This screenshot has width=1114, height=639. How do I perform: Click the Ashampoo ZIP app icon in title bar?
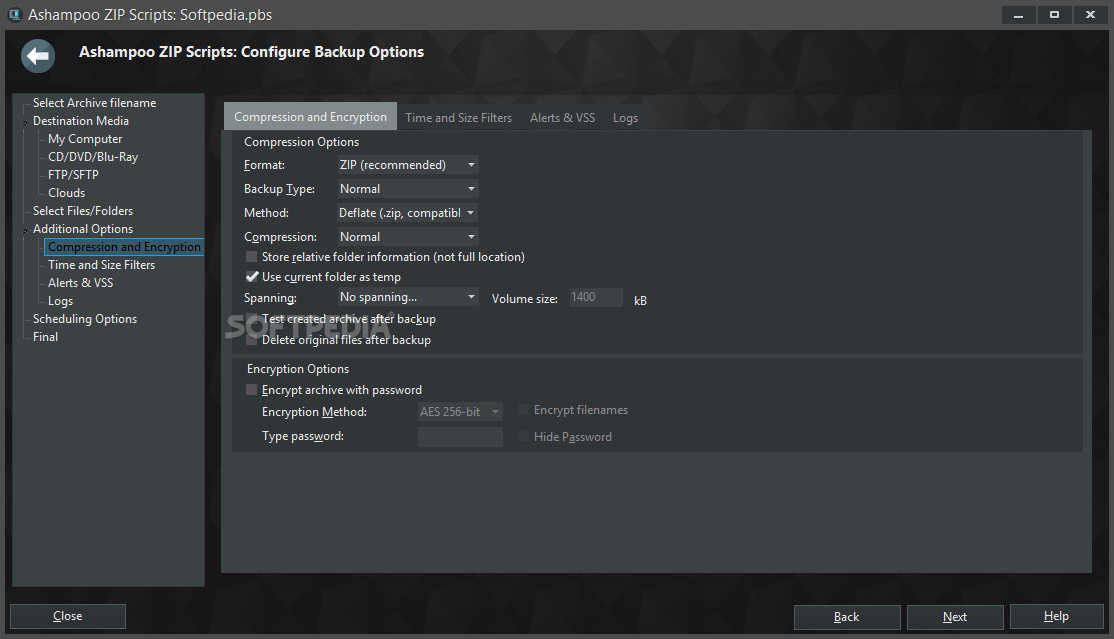point(14,15)
